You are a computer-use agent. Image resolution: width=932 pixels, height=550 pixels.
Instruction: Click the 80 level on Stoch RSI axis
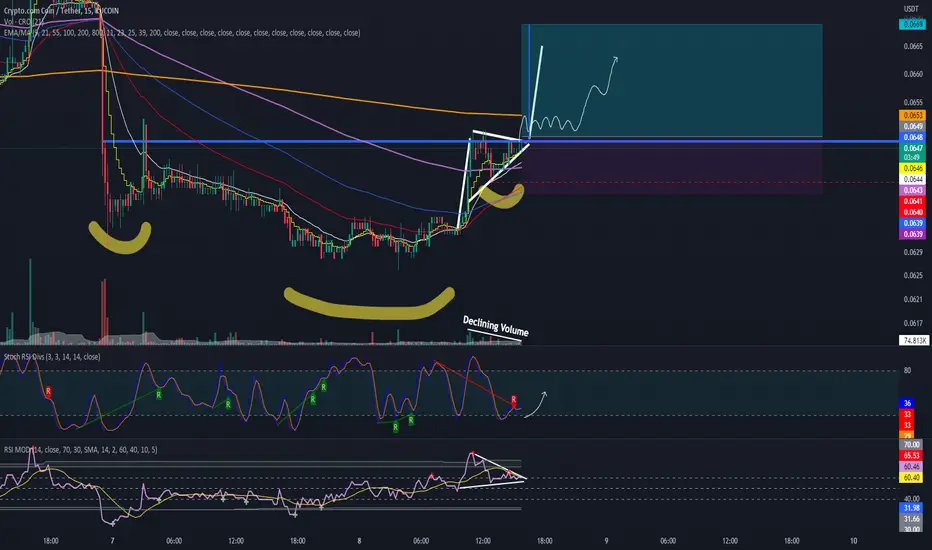[907, 370]
